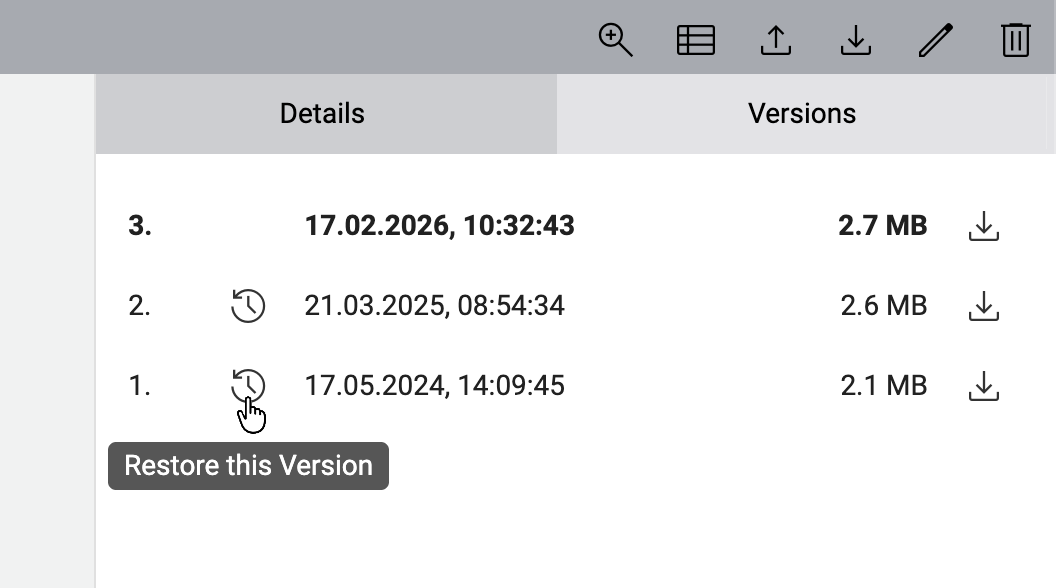Viewport: 1056px width, 588px height.
Task: Open the Versions tab
Action: click(802, 113)
